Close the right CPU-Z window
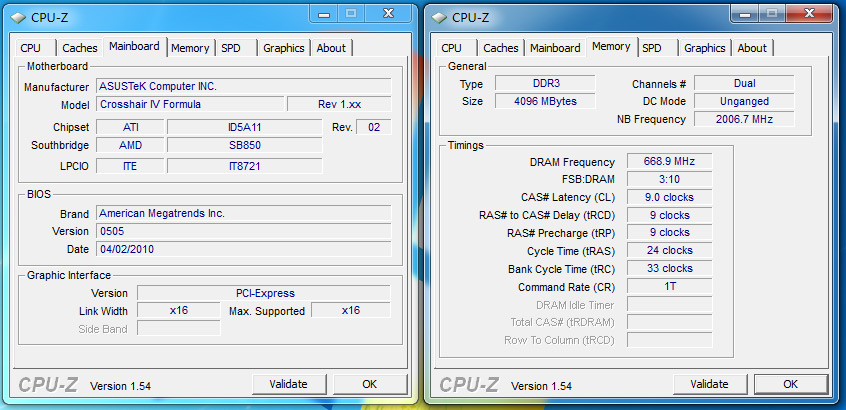The height and width of the screenshot is (410, 846). [810, 13]
